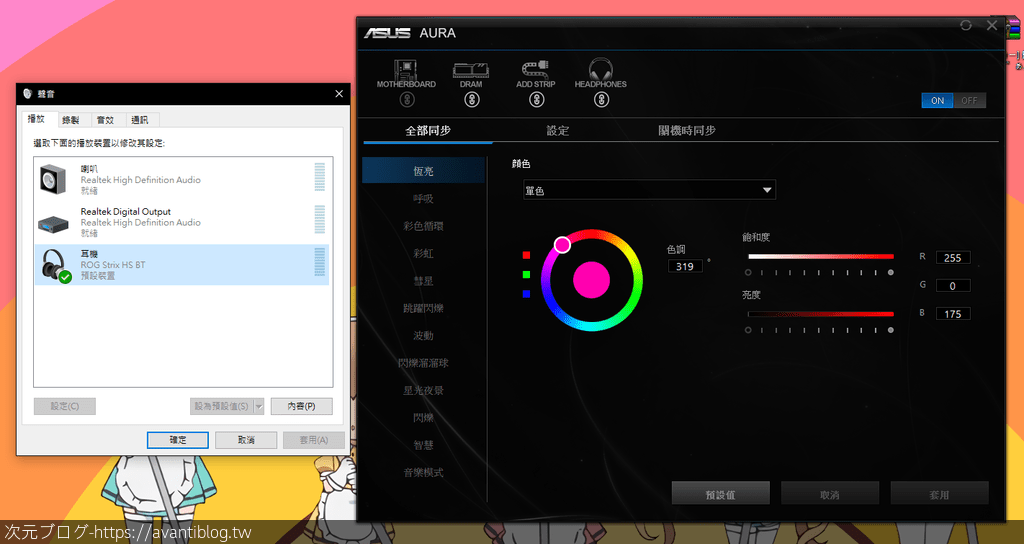Viewport: 1024px width, 544px height.
Task: Switch to the 關機時同步 tab
Action: pos(686,131)
